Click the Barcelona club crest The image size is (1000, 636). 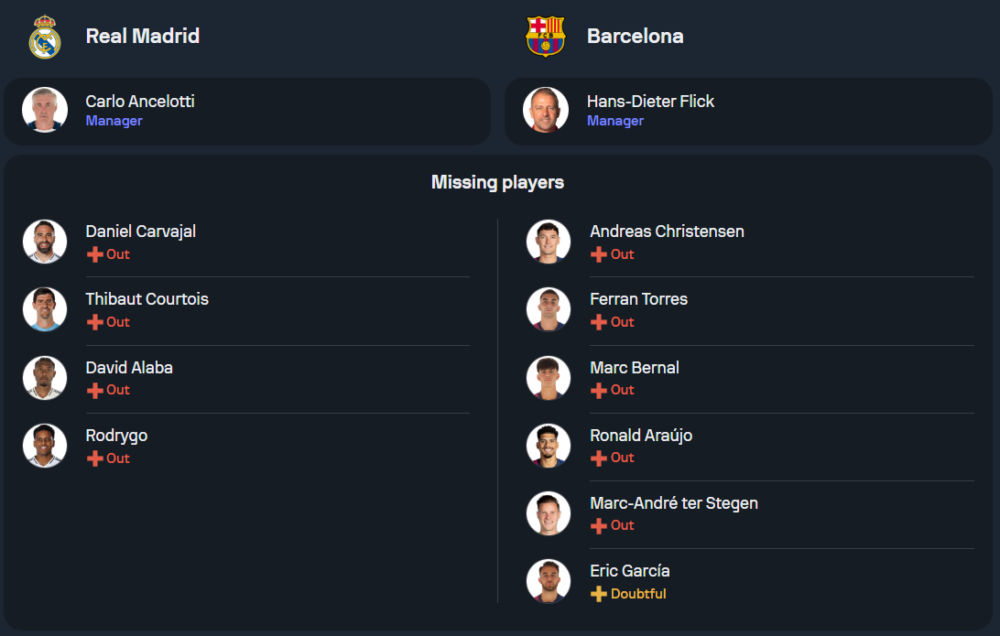pos(546,37)
